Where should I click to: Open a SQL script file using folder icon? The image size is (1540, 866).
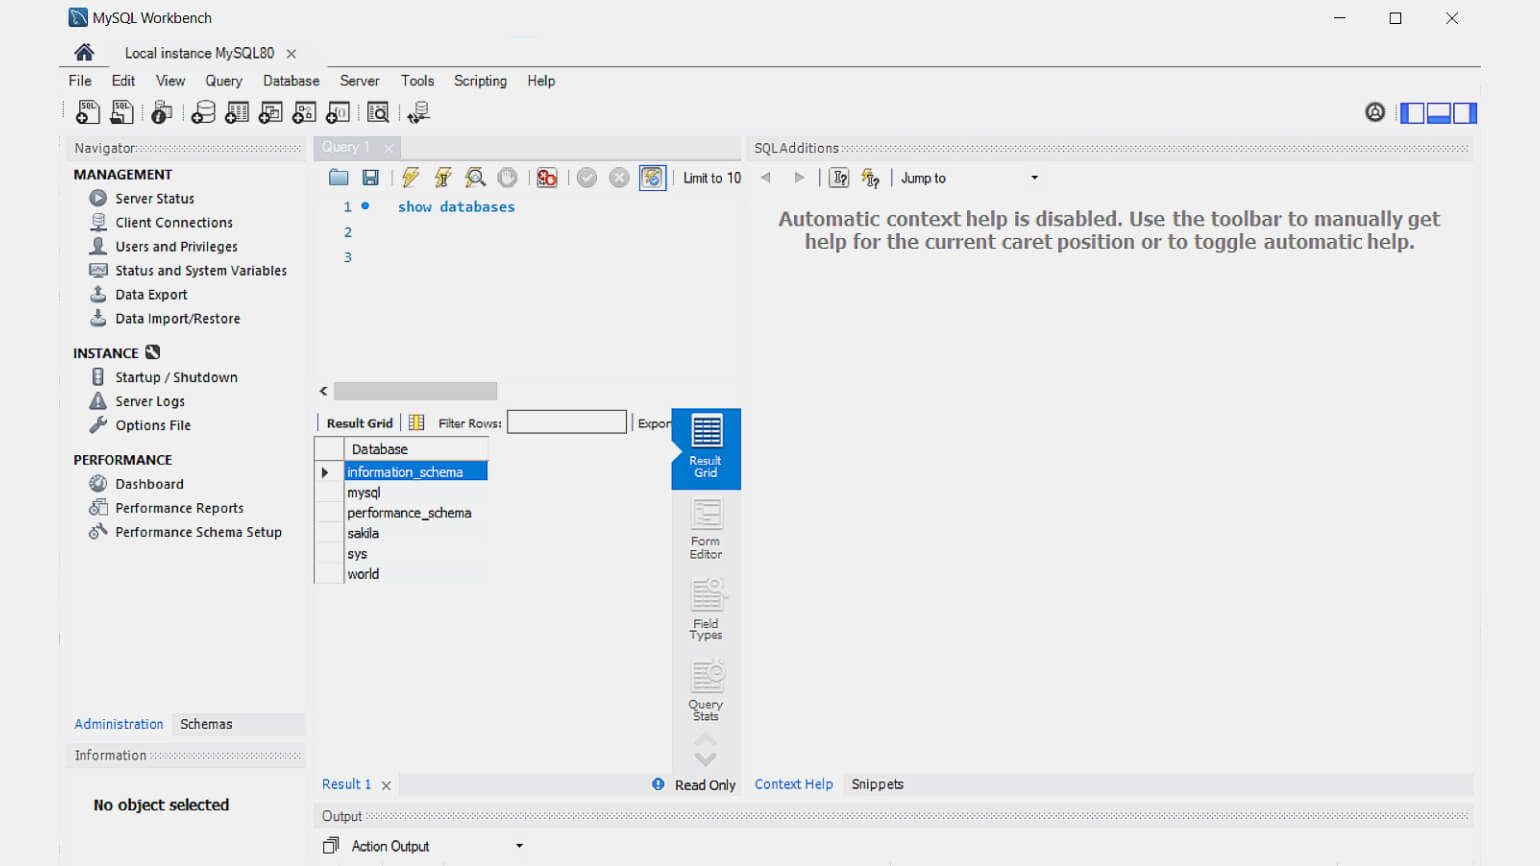point(339,178)
